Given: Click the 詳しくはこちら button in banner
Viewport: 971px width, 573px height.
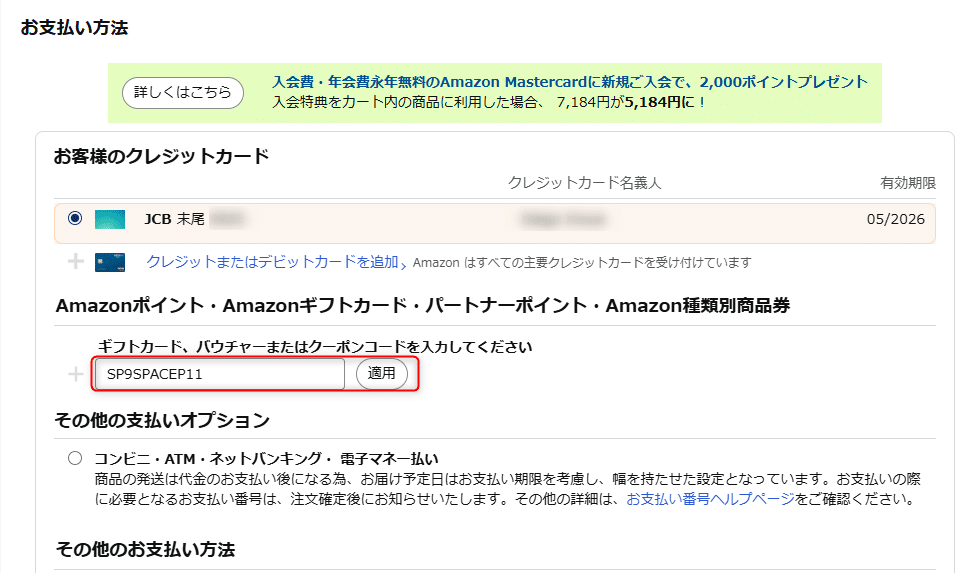Looking at the screenshot, I should pyautogui.click(x=183, y=93).
